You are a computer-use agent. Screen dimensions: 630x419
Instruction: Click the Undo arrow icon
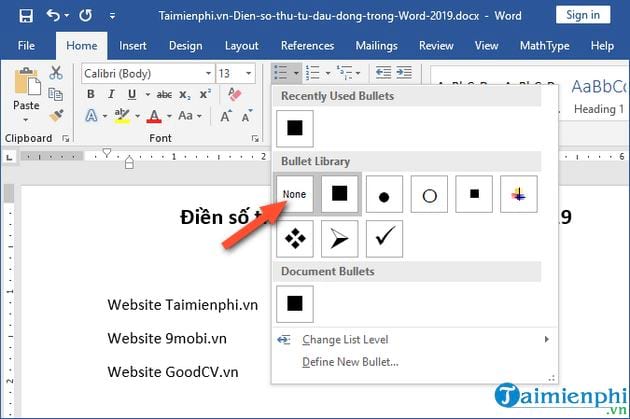point(53,15)
